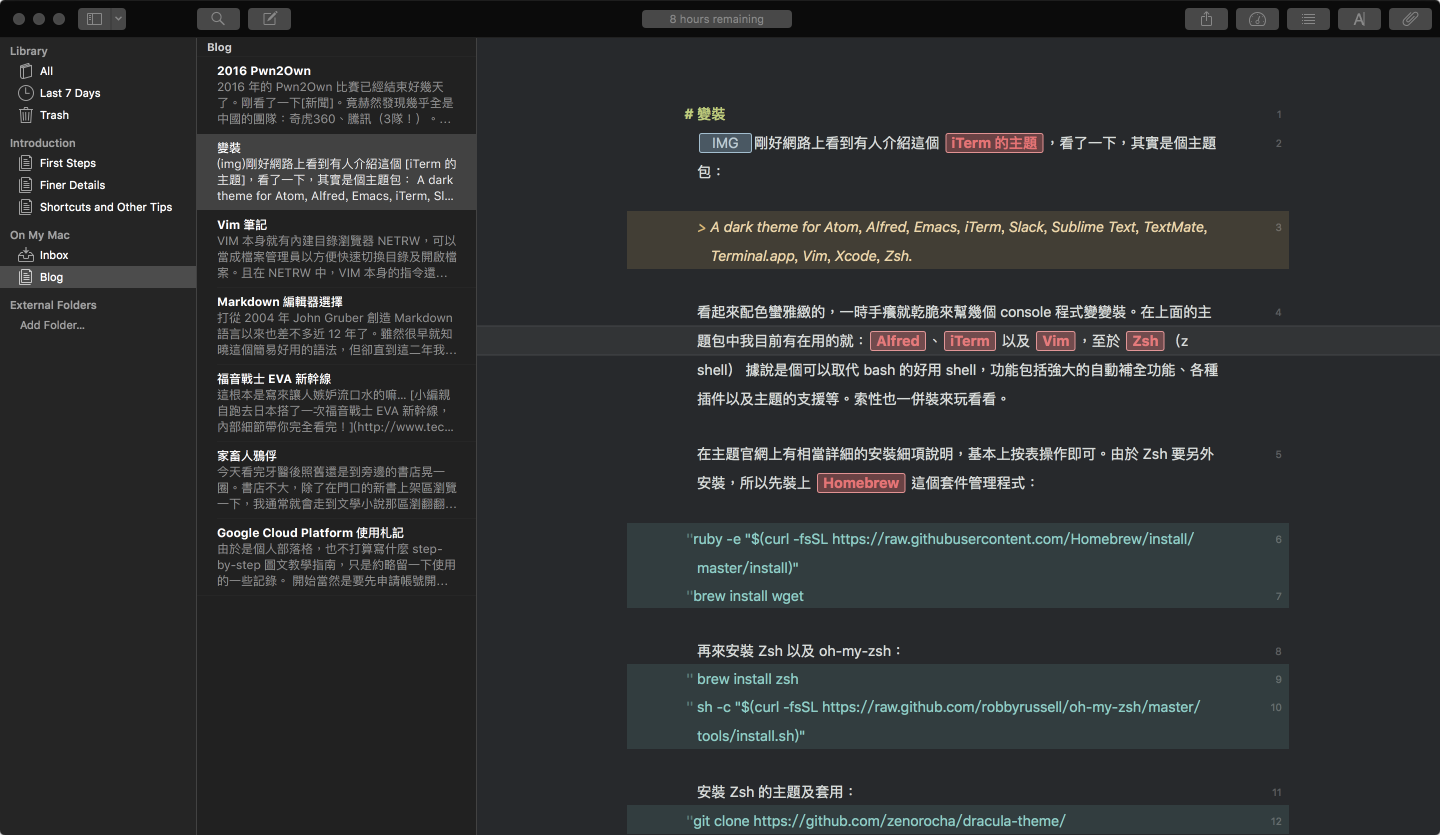Create a new sheet with compose icon
1440x835 pixels.
[269, 19]
